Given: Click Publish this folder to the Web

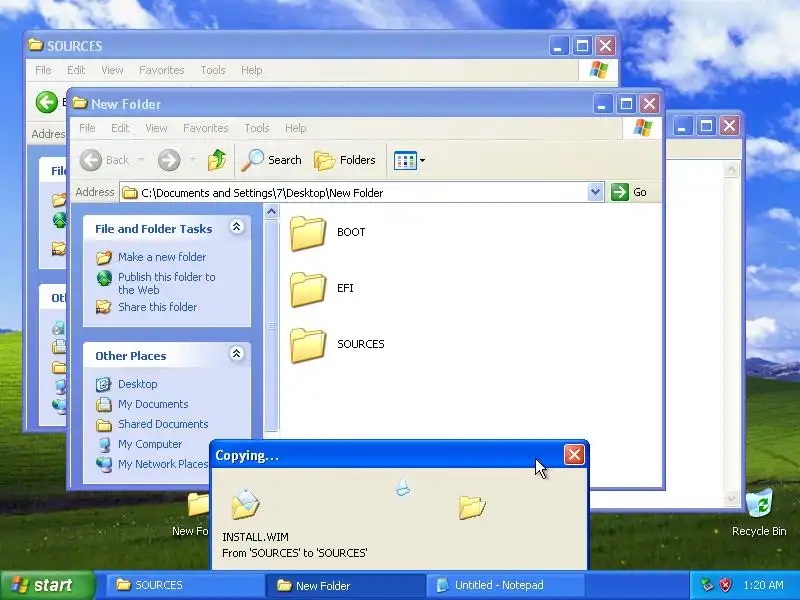Looking at the screenshot, I should click(167, 283).
